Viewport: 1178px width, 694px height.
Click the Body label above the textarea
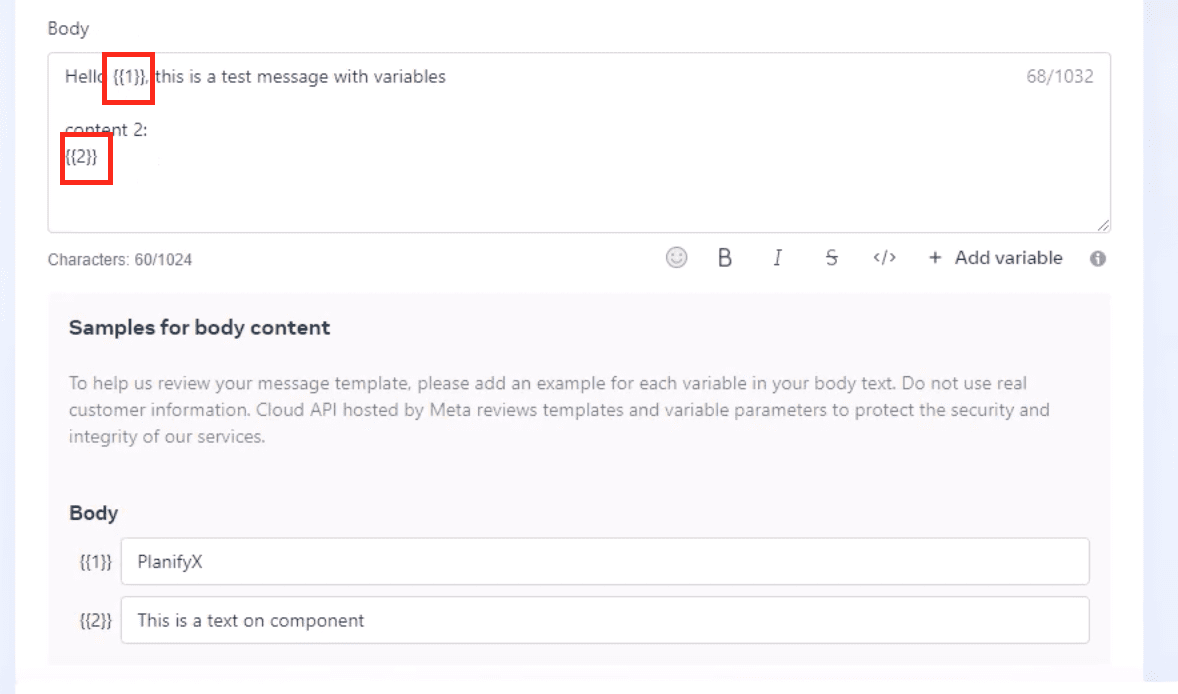(68, 29)
